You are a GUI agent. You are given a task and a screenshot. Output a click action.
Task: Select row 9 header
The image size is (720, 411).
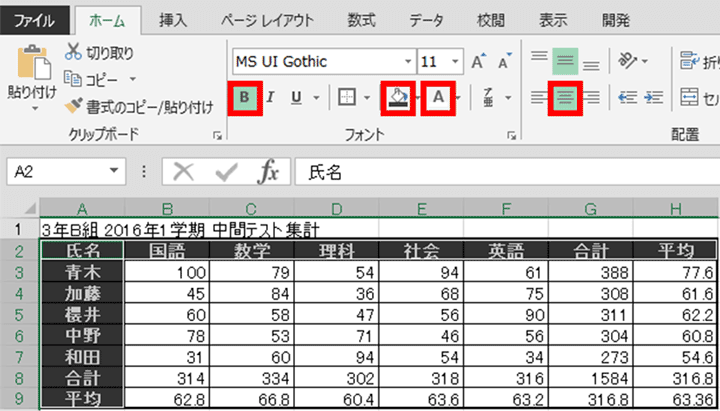(19, 398)
